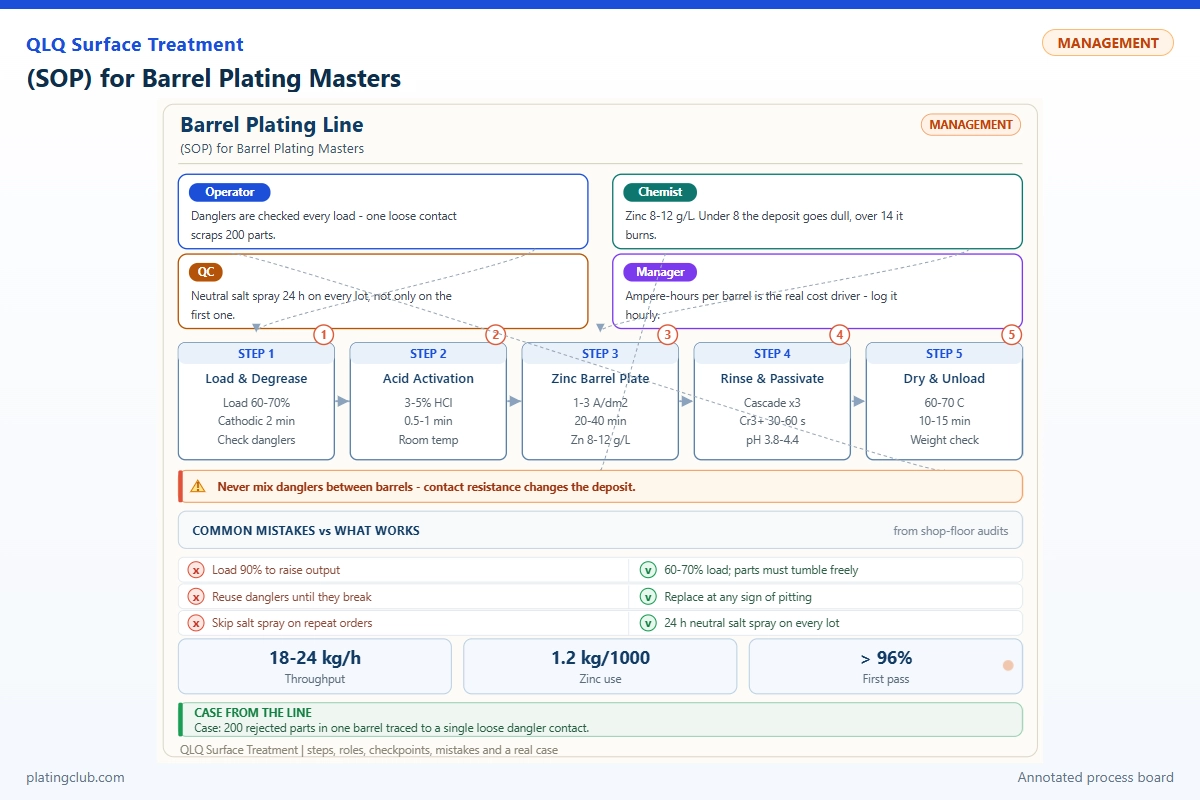Click the Barrel Plating Line card title

pyautogui.click(x=272, y=125)
